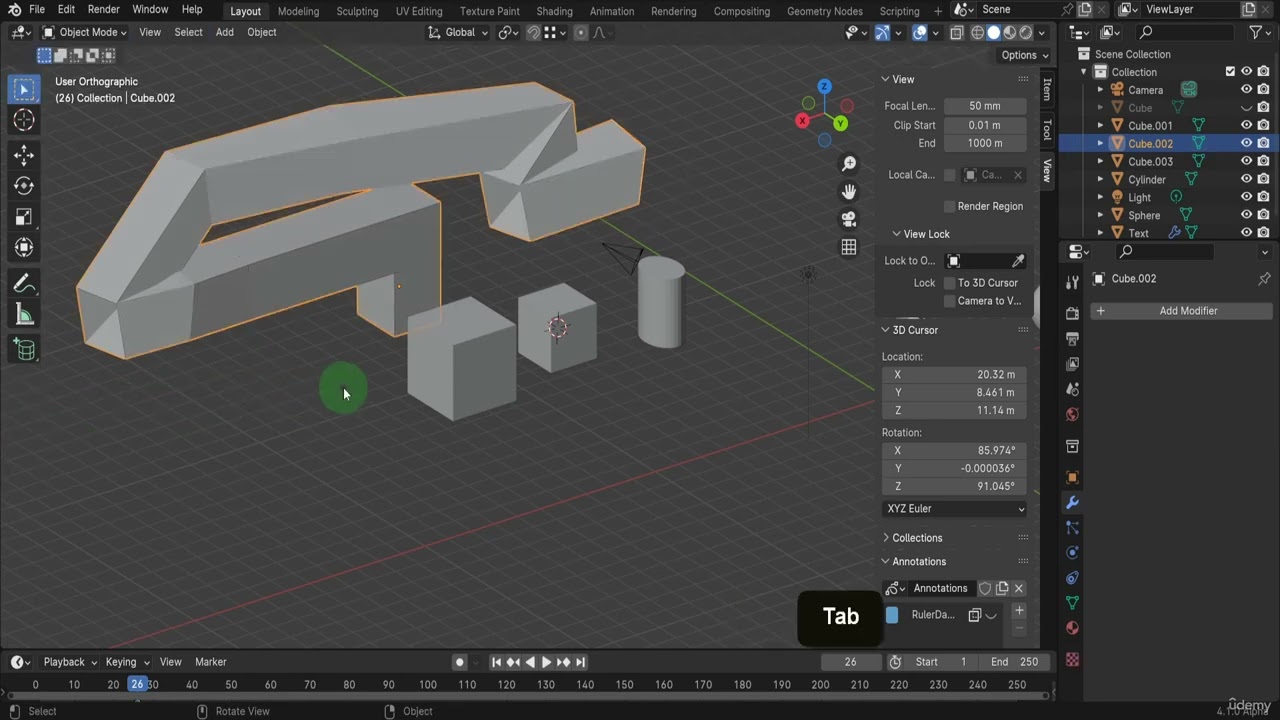
Task: Open the Playback dropdown in timeline
Action: point(69,662)
